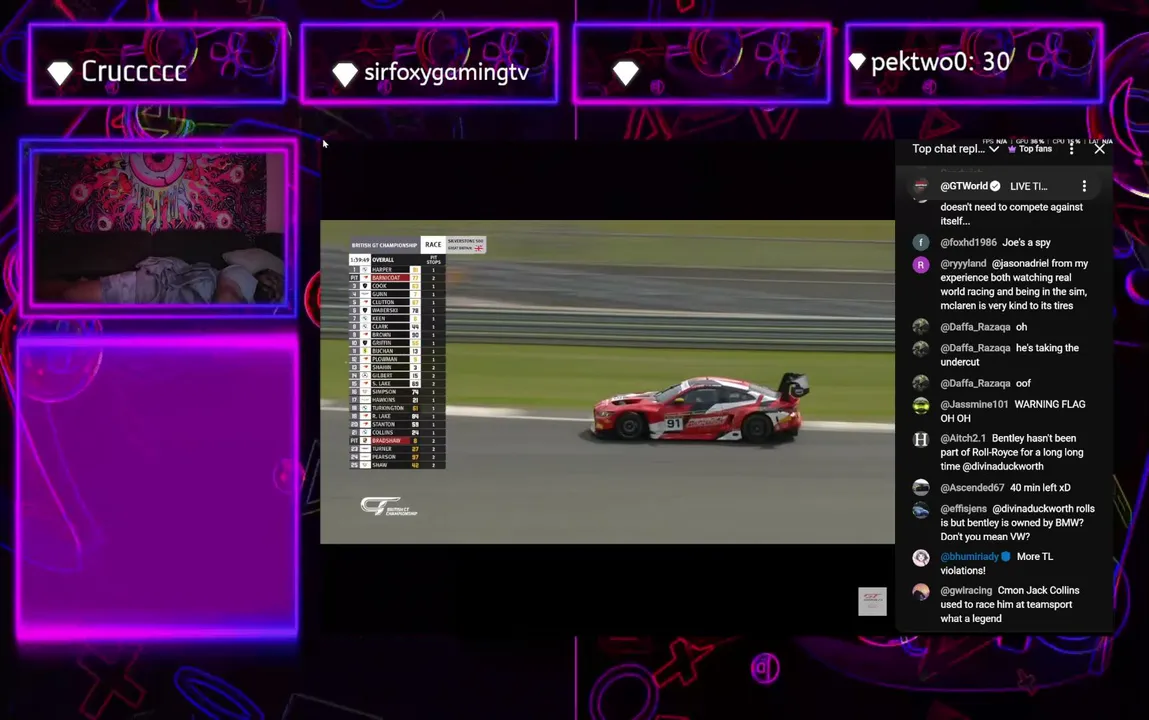Click the Cruccccc name label

133,72
